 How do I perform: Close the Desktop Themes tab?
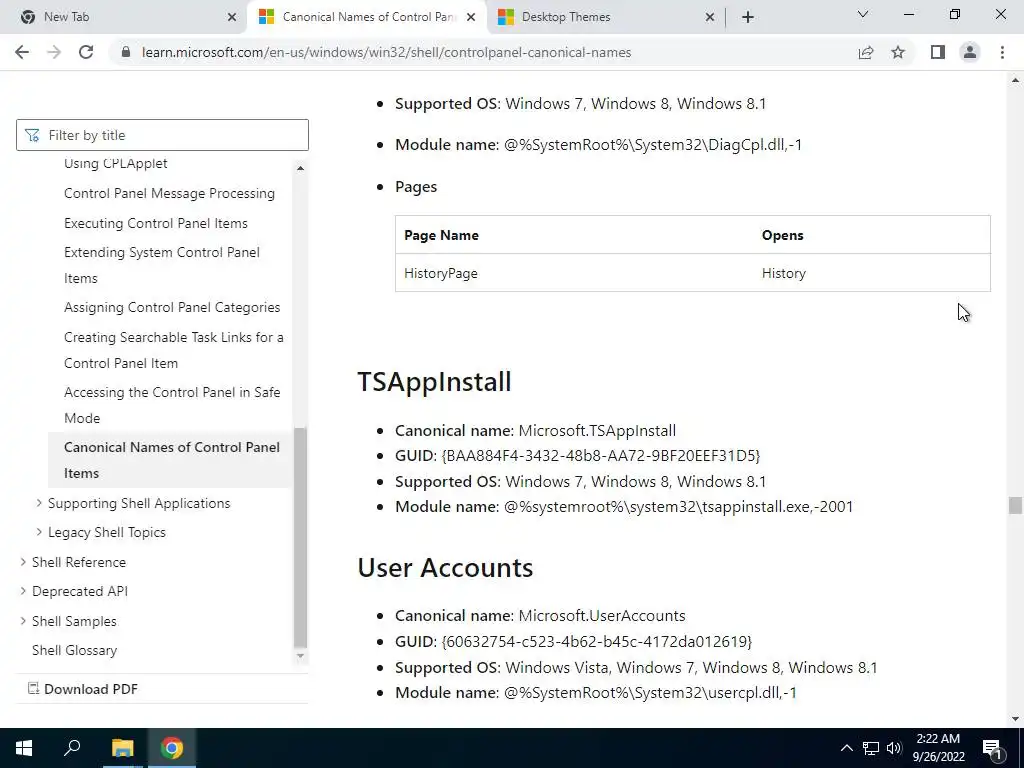[710, 18]
